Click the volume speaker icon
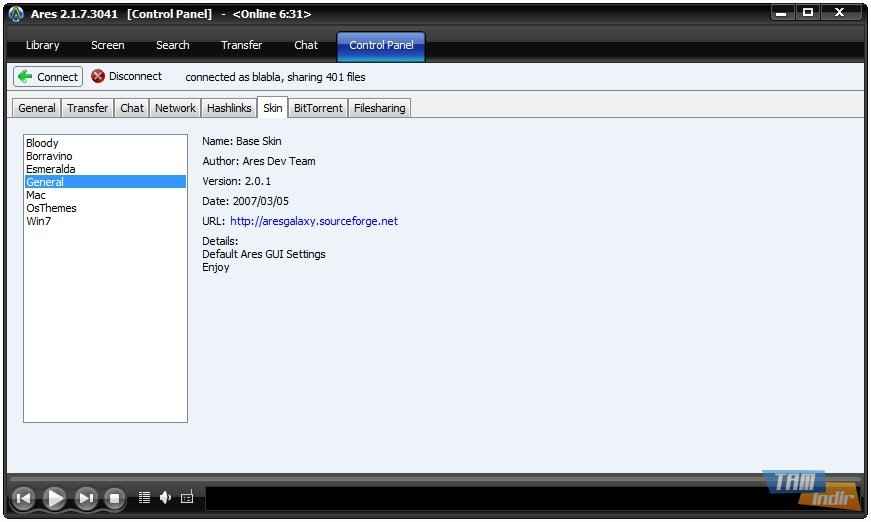Image resolution: width=871 pixels, height=522 pixels. [x=165, y=497]
